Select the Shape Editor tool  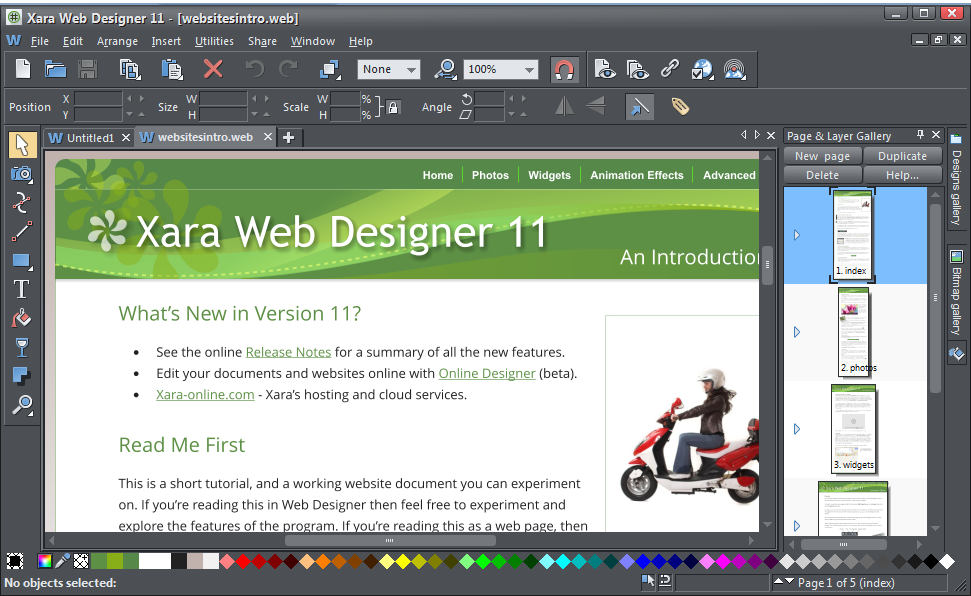[x=22, y=203]
